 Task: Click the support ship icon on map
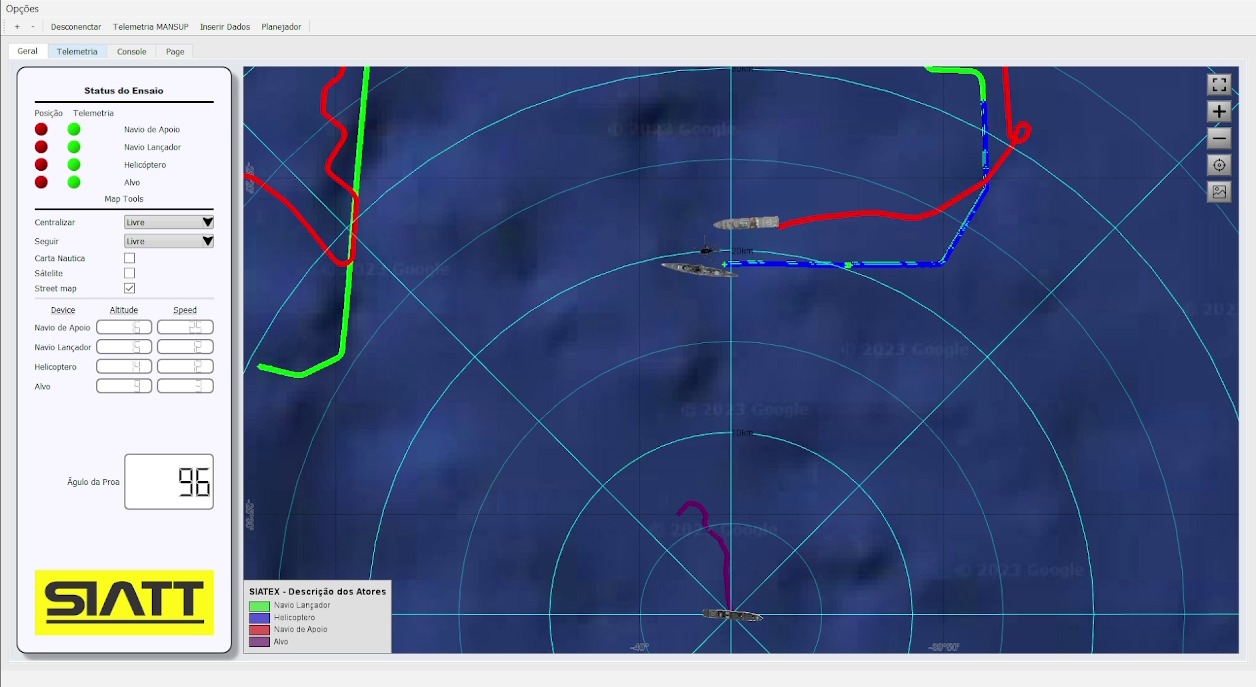coord(746,222)
